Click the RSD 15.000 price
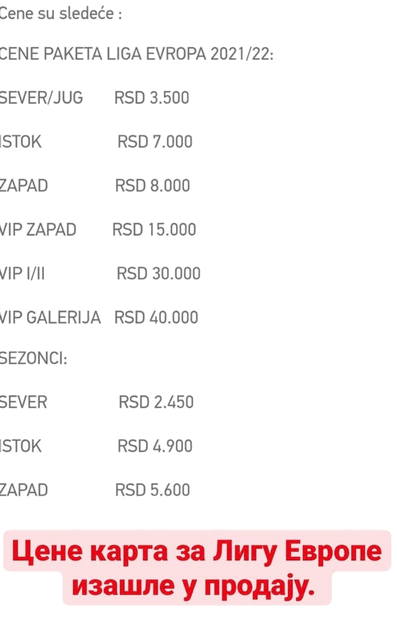This screenshot has height=625, width=397. coord(154,230)
